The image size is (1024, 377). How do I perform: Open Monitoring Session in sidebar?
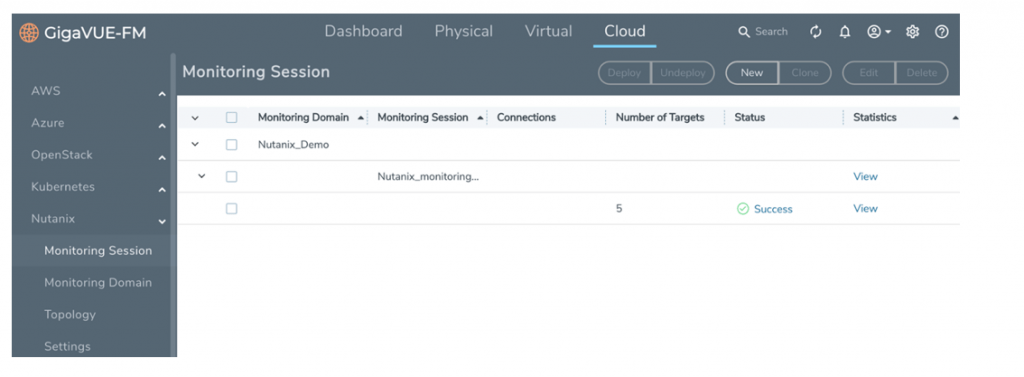98,251
